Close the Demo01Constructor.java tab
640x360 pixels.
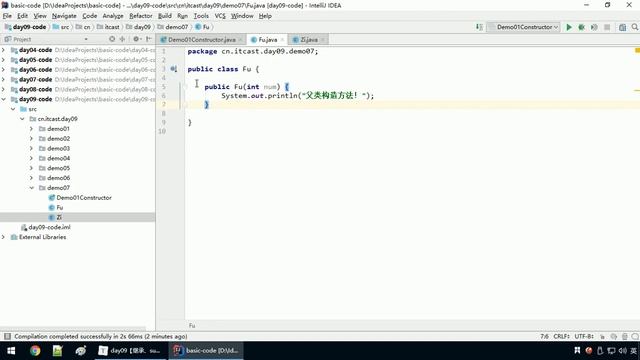tap(240, 40)
